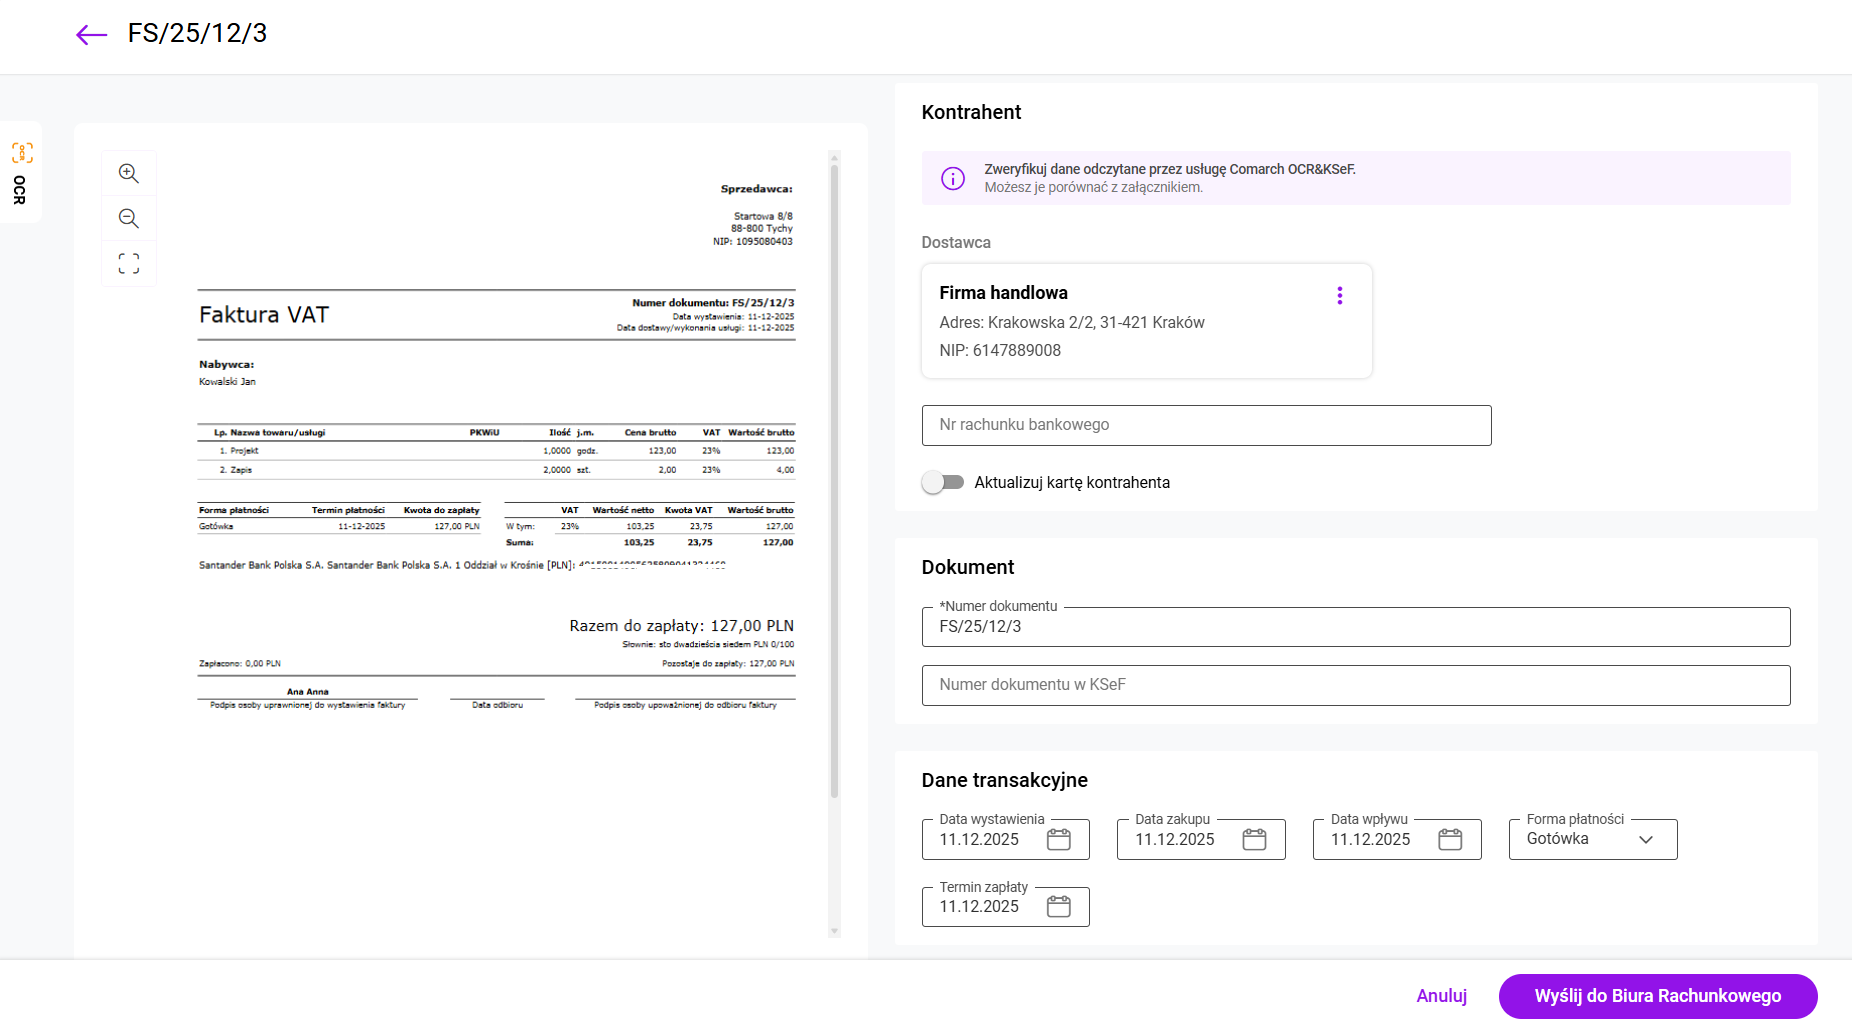The image size is (1852, 1028).
Task: Click the Nr rachunku bankowego field
Action: (x=1206, y=425)
